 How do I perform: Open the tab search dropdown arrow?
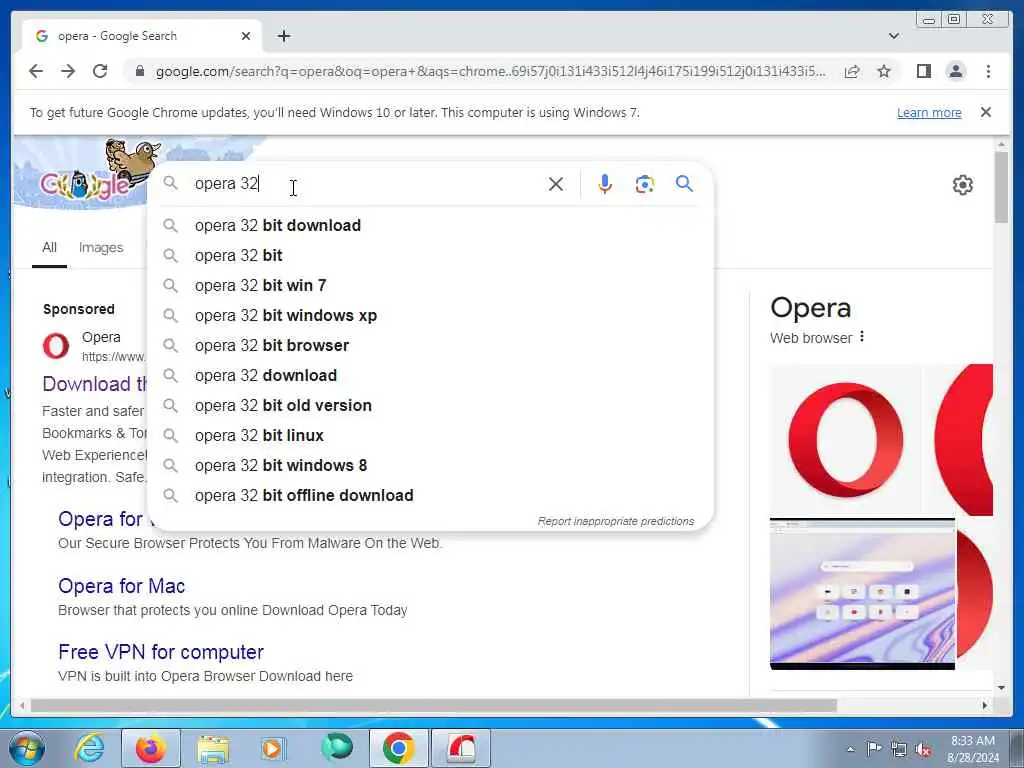[894, 36]
